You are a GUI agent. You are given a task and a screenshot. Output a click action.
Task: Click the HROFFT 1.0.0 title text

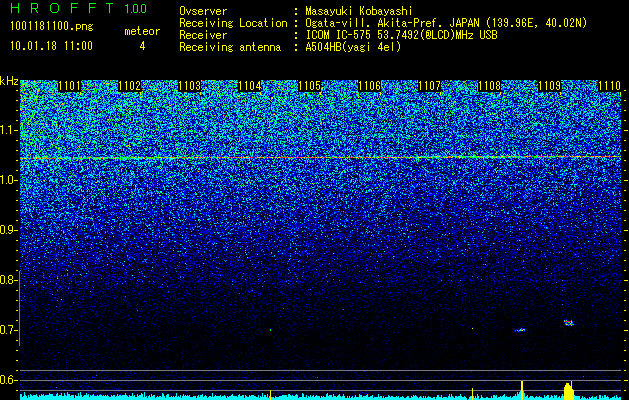coord(78,8)
